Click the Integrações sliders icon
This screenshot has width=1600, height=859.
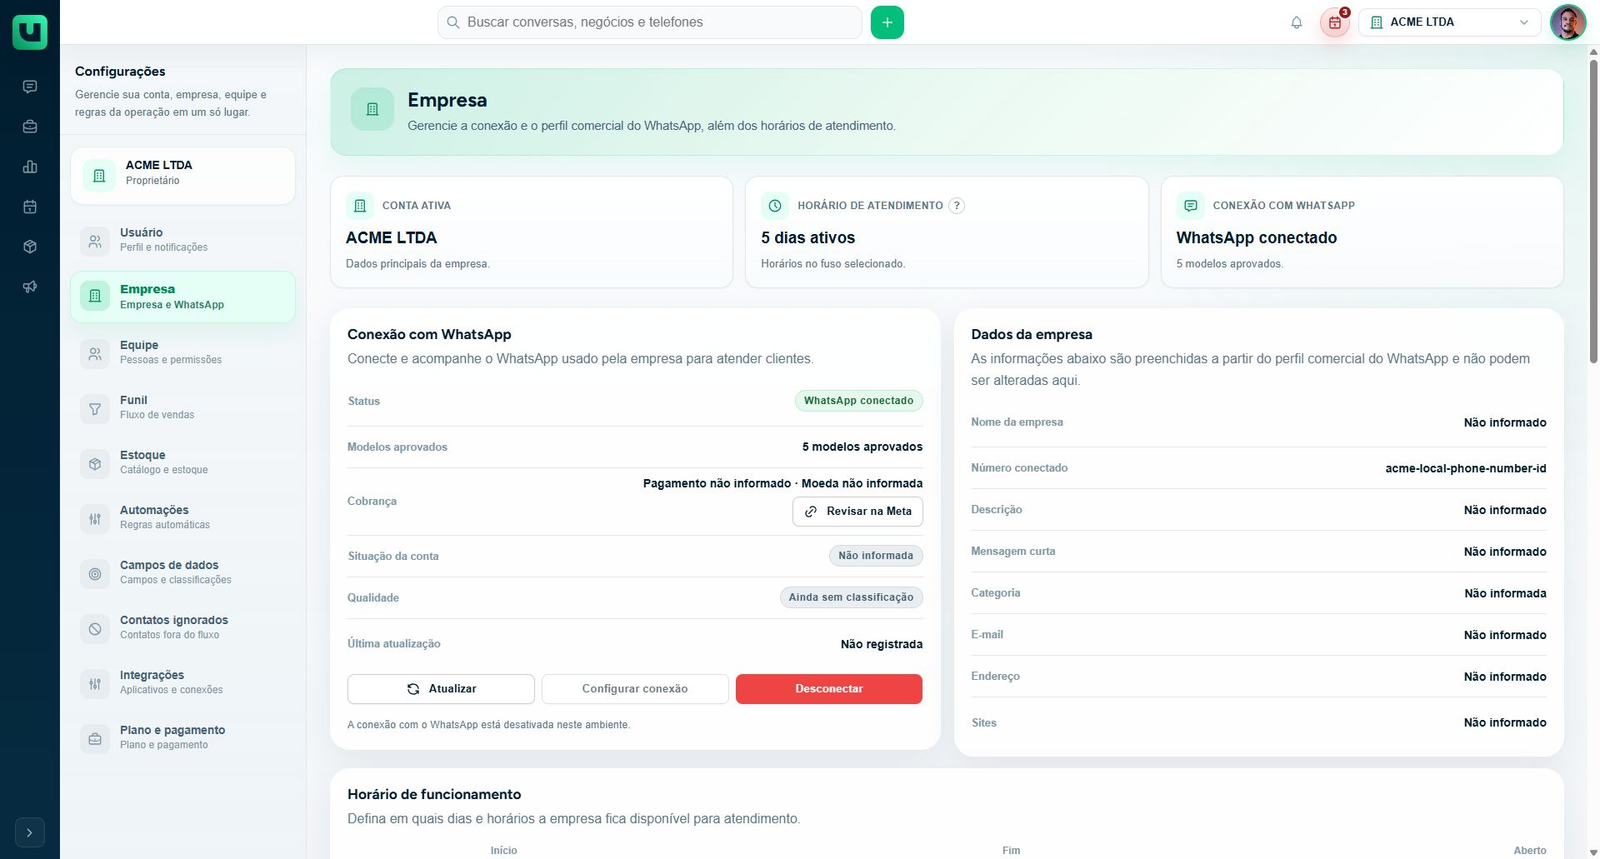(x=95, y=684)
